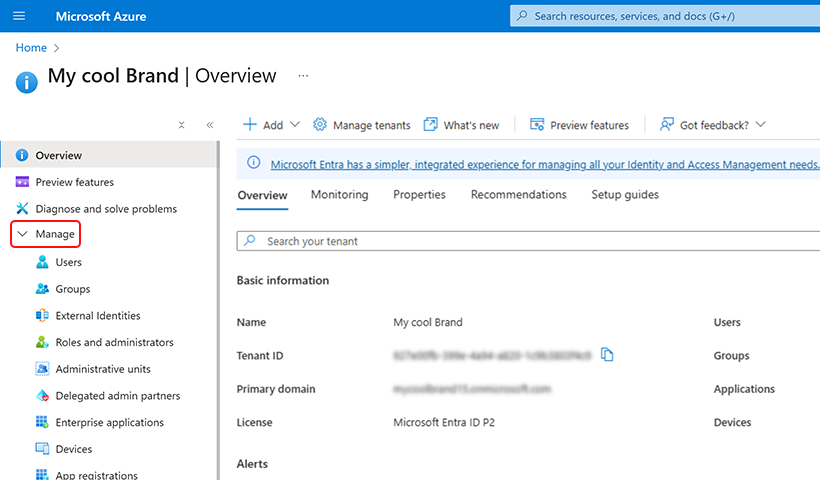The height and width of the screenshot is (480, 820).
Task: Click the magnifier icon in the top search bar
Action: pyautogui.click(x=522, y=16)
